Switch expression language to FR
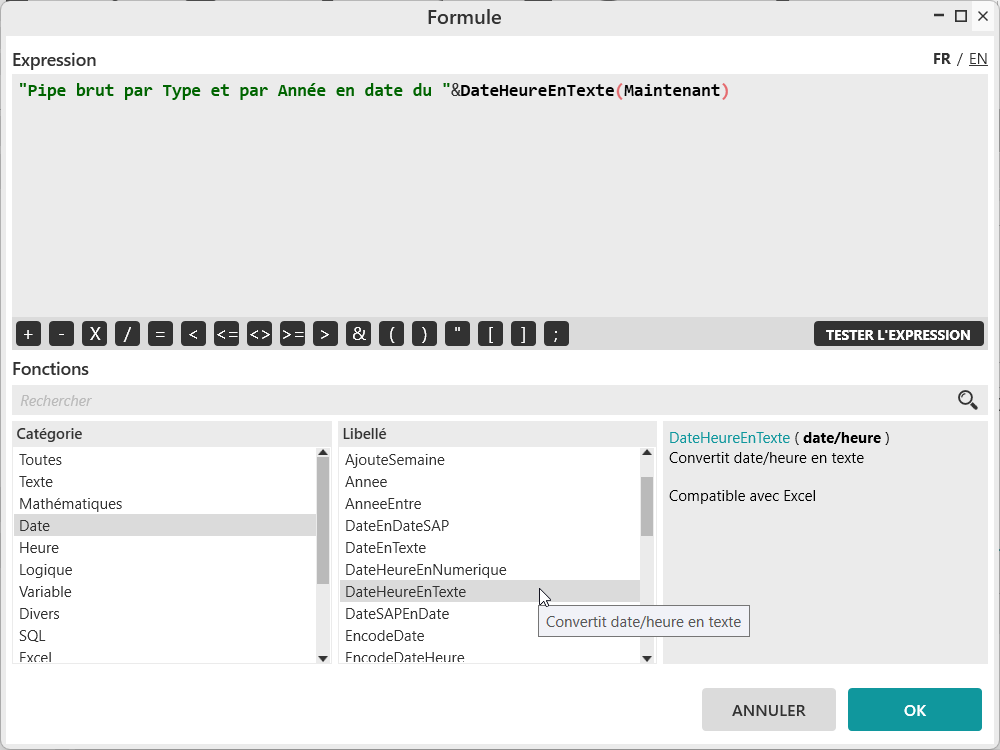This screenshot has height=750, width=1000. point(941,59)
